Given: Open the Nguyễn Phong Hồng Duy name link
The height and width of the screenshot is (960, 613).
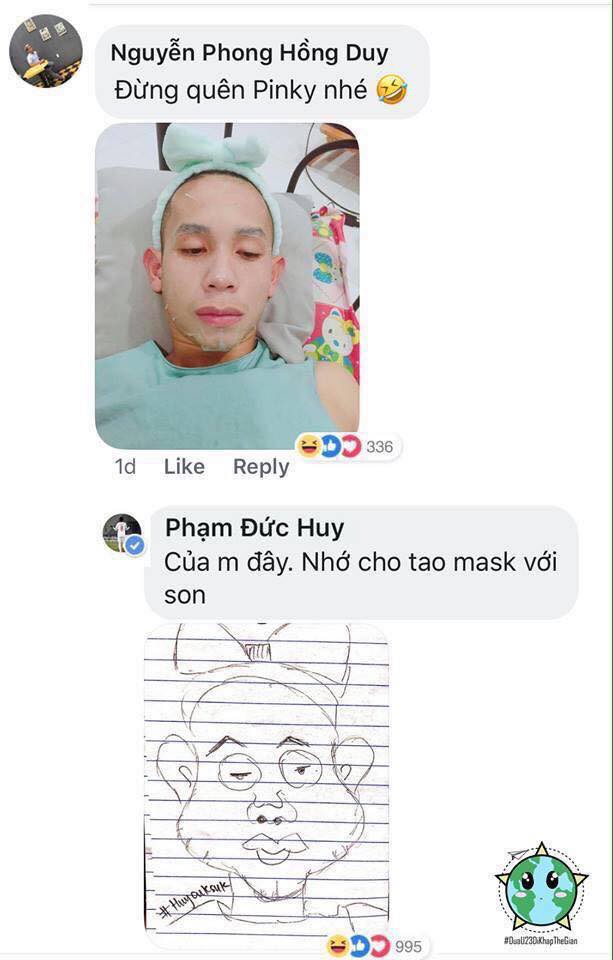Looking at the screenshot, I should pyautogui.click(x=249, y=53).
